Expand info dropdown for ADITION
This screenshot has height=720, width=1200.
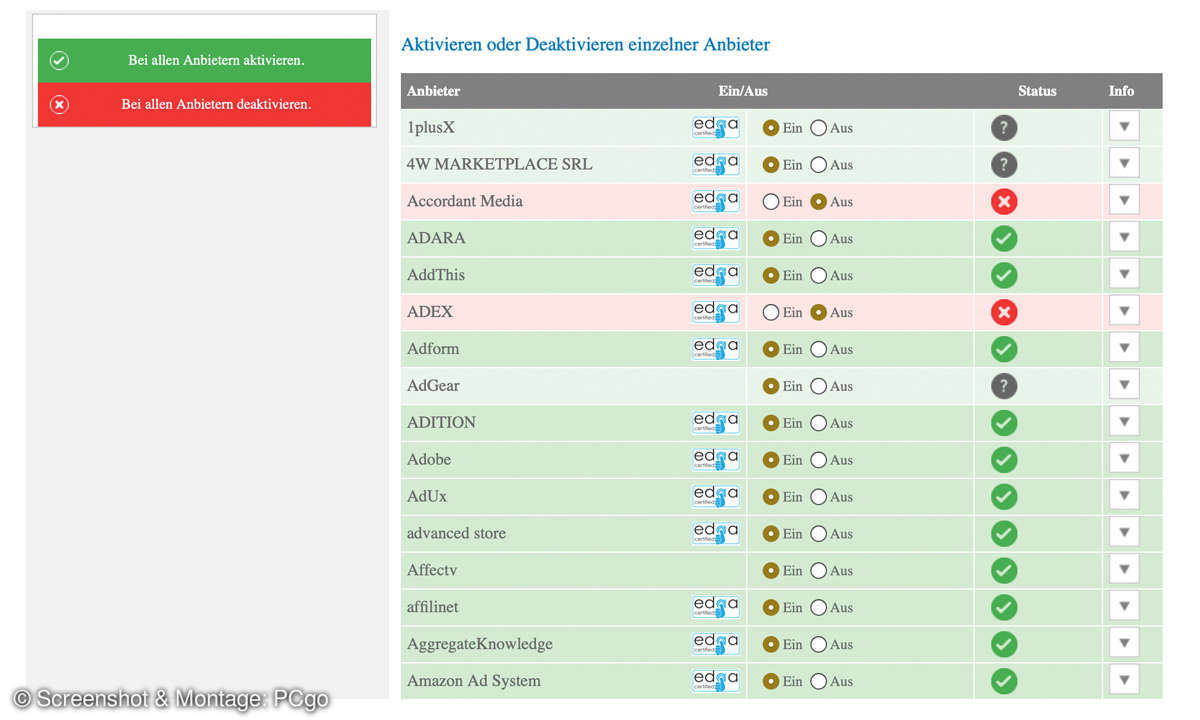point(1124,422)
